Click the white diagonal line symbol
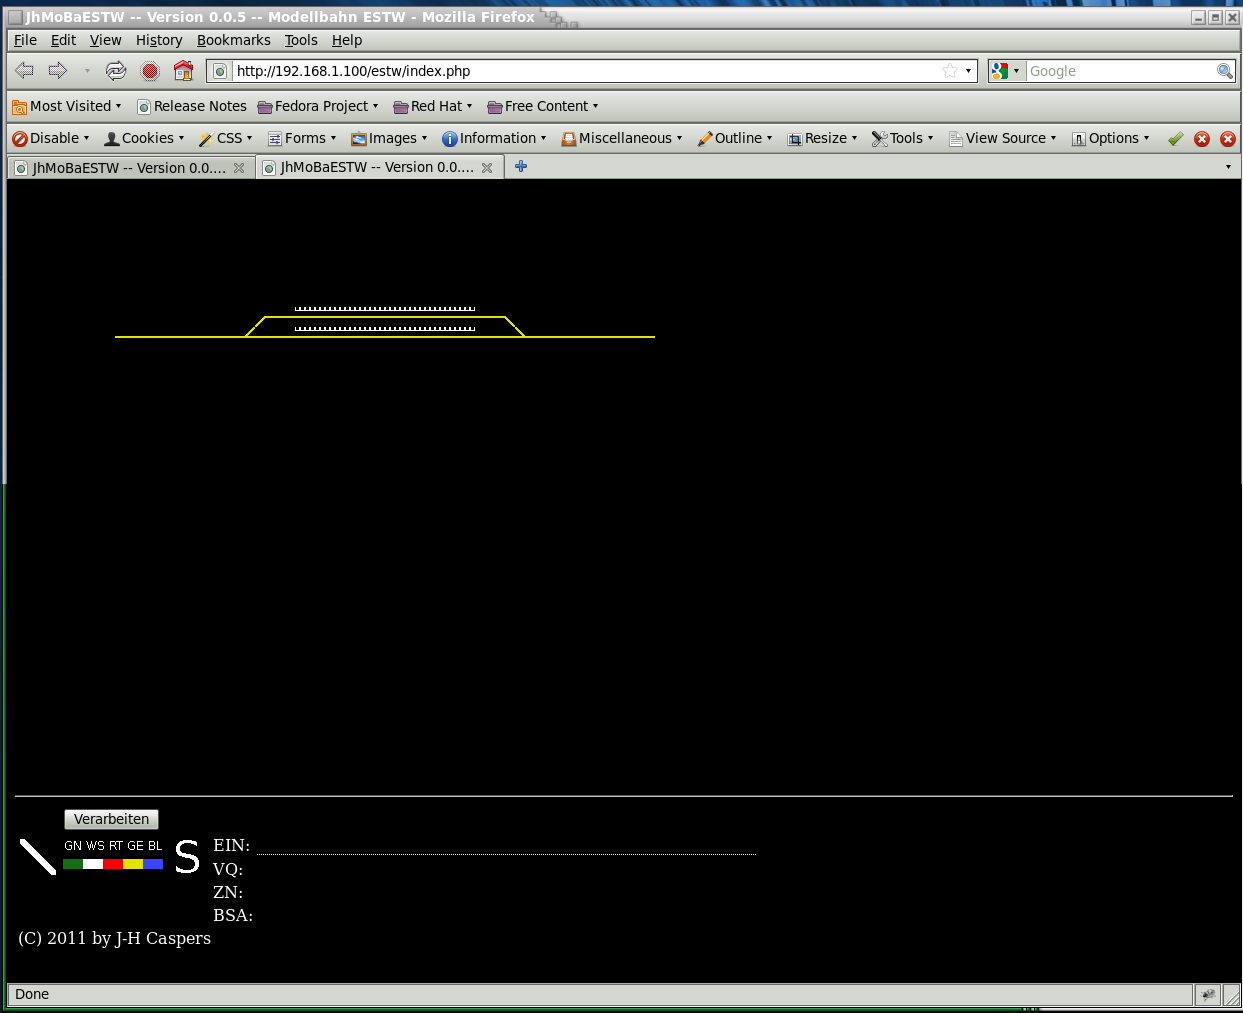 click(38, 857)
